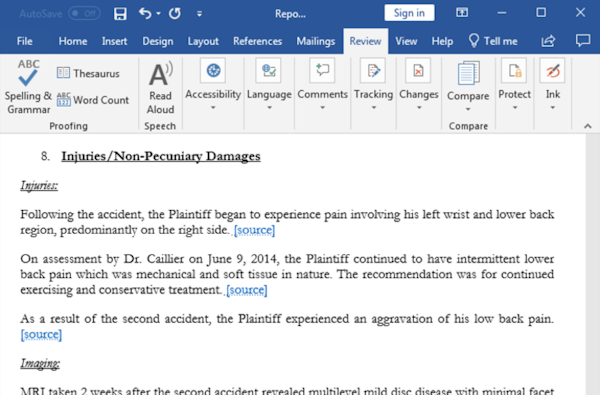This screenshot has height=395, width=600.
Task: Undo the last action
Action: pyautogui.click(x=145, y=14)
